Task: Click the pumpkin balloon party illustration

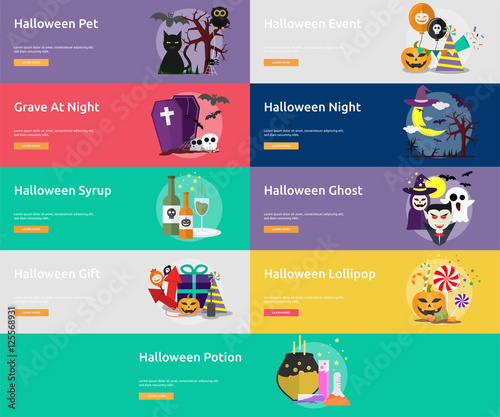Action: tap(439, 38)
